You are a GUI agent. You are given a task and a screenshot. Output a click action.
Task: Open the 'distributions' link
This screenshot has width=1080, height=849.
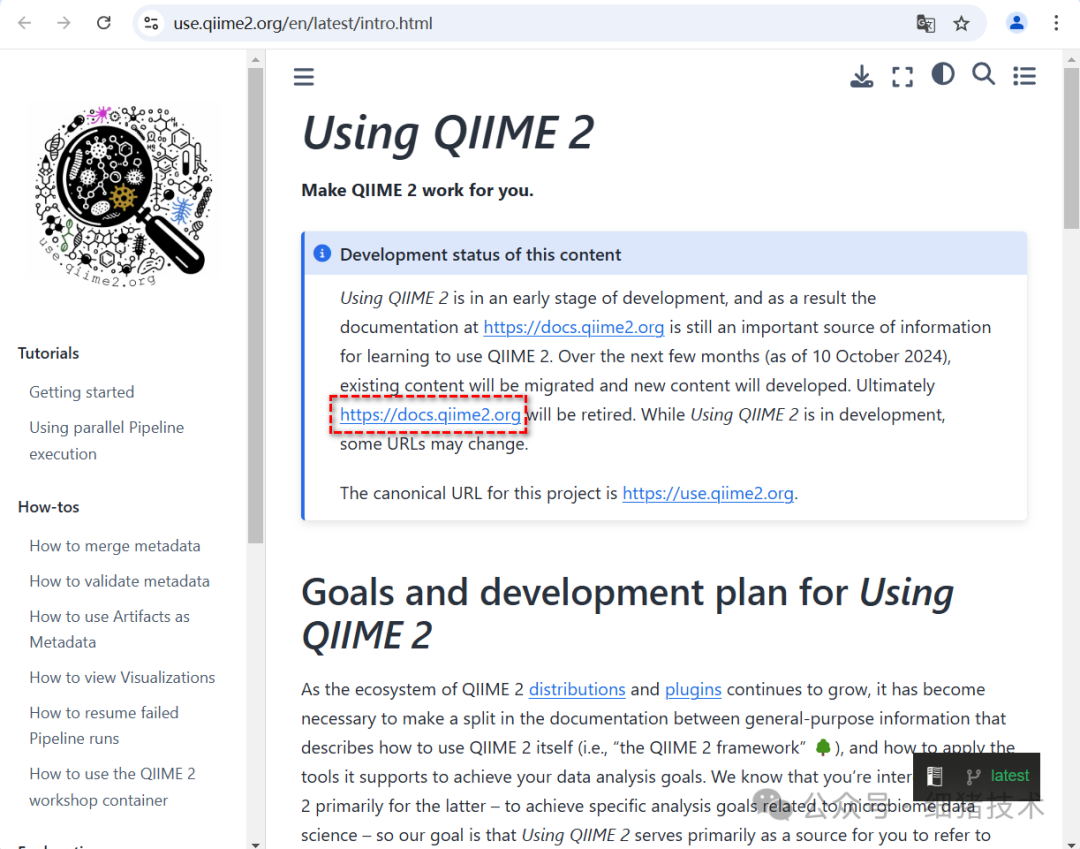point(577,689)
